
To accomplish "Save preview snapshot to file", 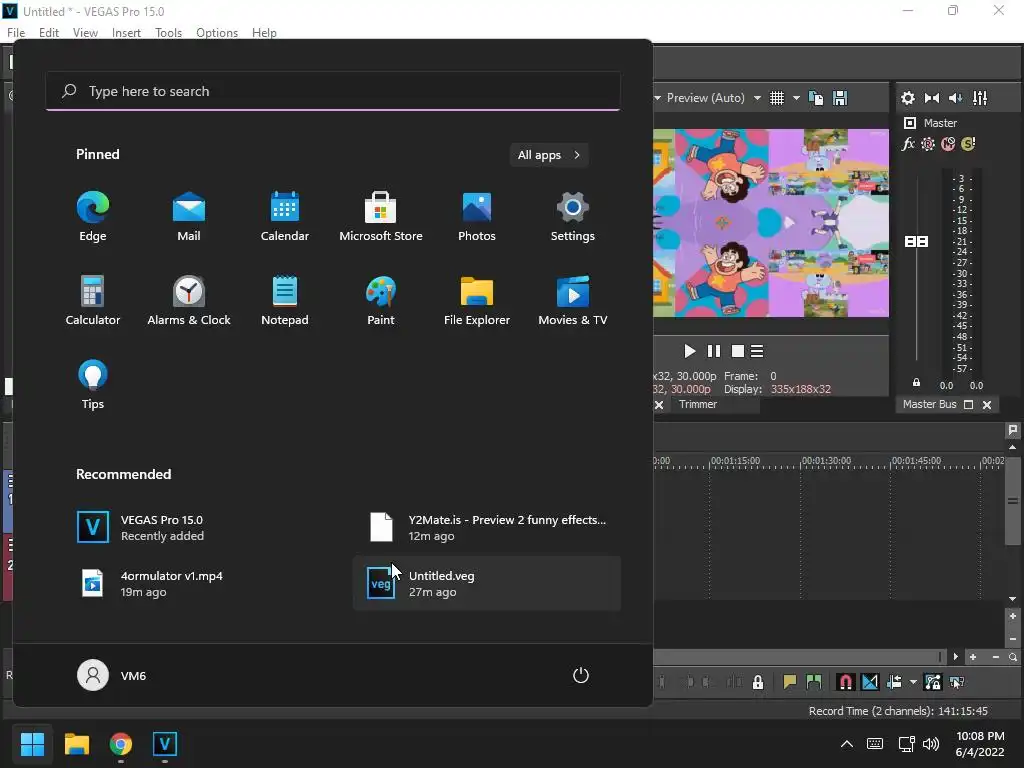I will click(x=840, y=98).
